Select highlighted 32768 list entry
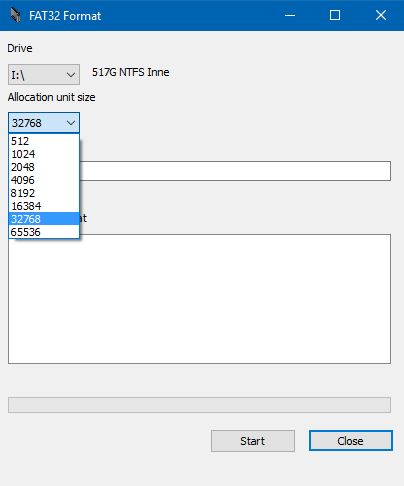This screenshot has height=486, width=404. (x=44, y=219)
